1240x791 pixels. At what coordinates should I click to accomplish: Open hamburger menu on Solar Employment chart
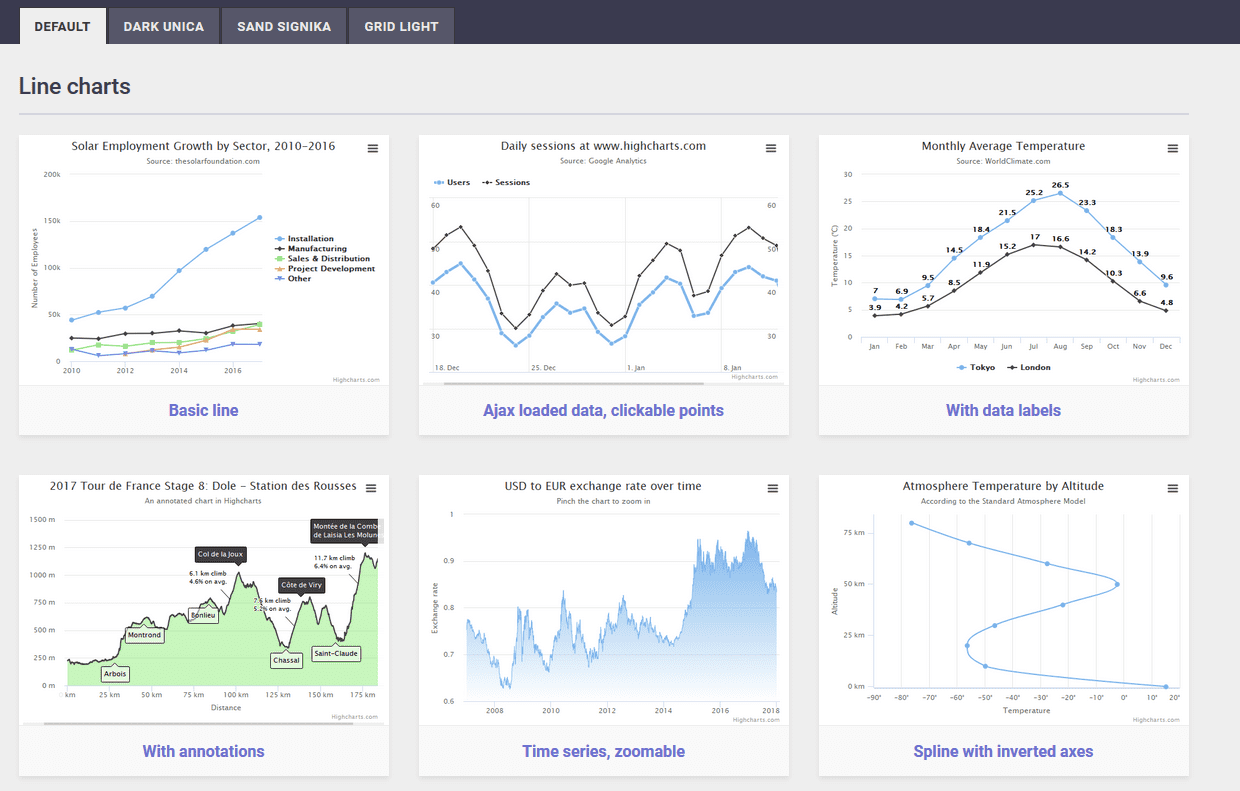point(372,148)
